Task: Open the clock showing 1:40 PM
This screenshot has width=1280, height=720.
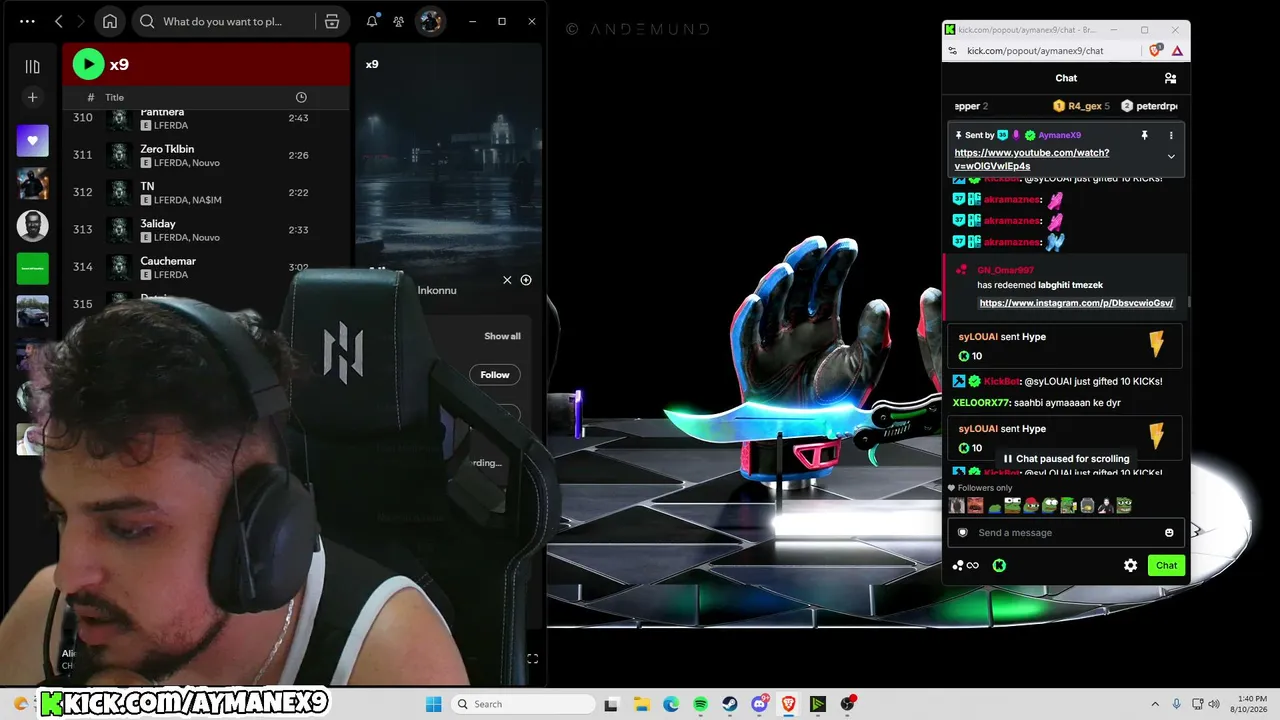Action: 1247,704
